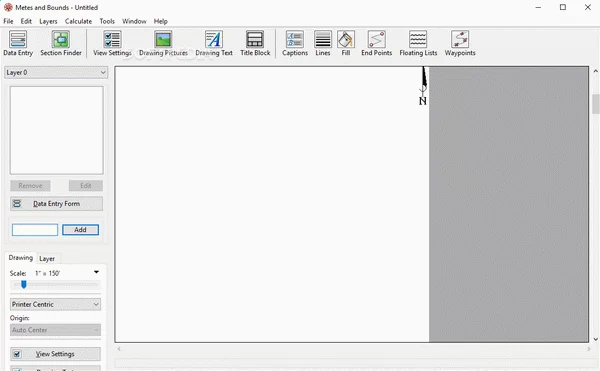Open the Scale dropdown arrow
This screenshot has width=600, height=371.
[x=96, y=272]
